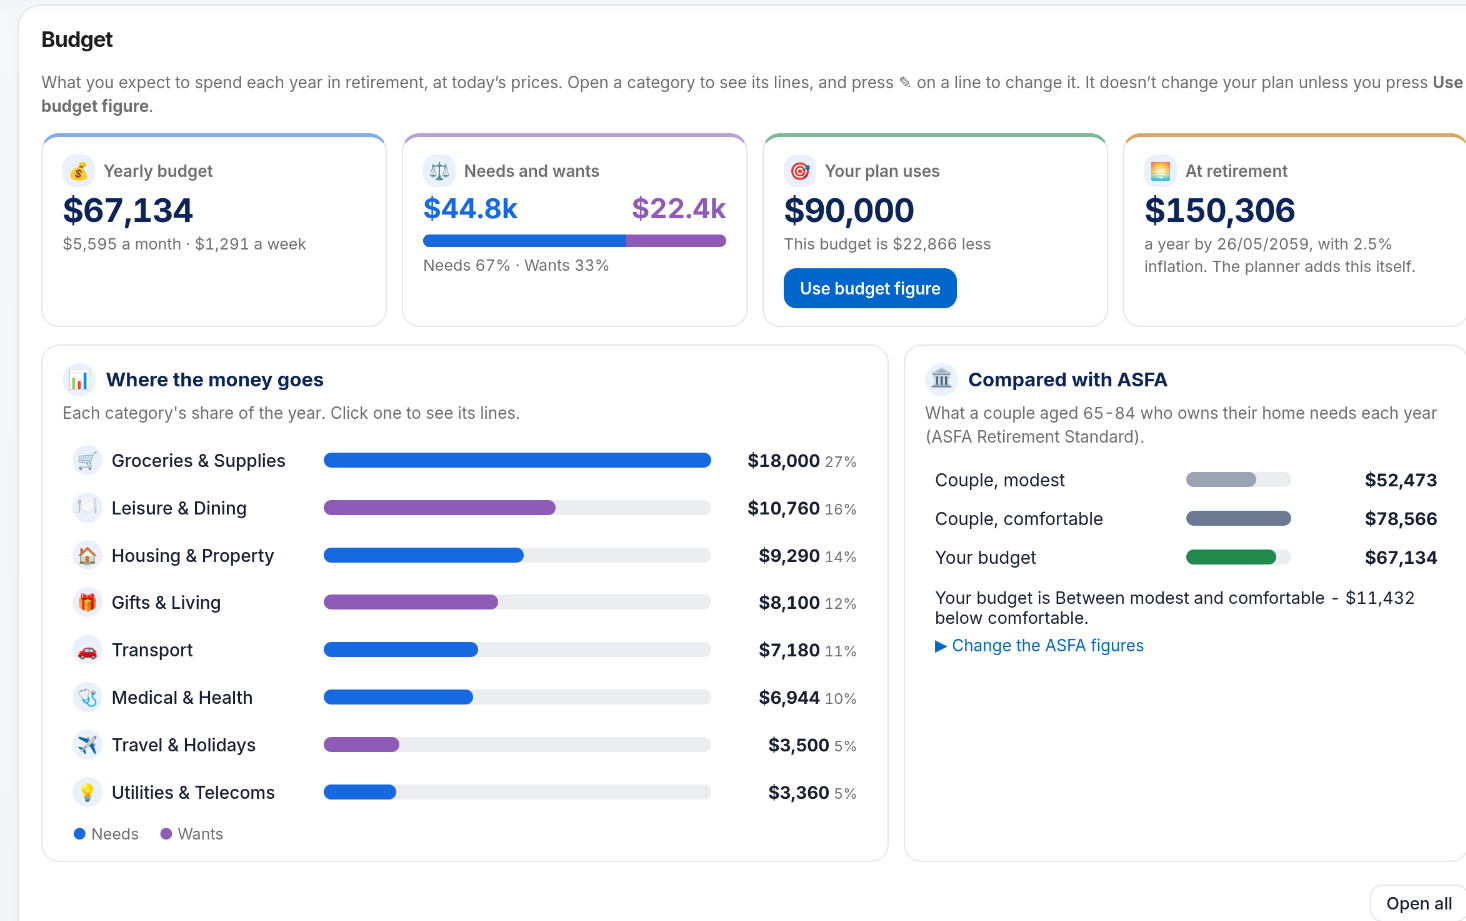This screenshot has height=921, width=1466.
Task: Click the $67,134 yearly budget amount
Action: click(128, 210)
